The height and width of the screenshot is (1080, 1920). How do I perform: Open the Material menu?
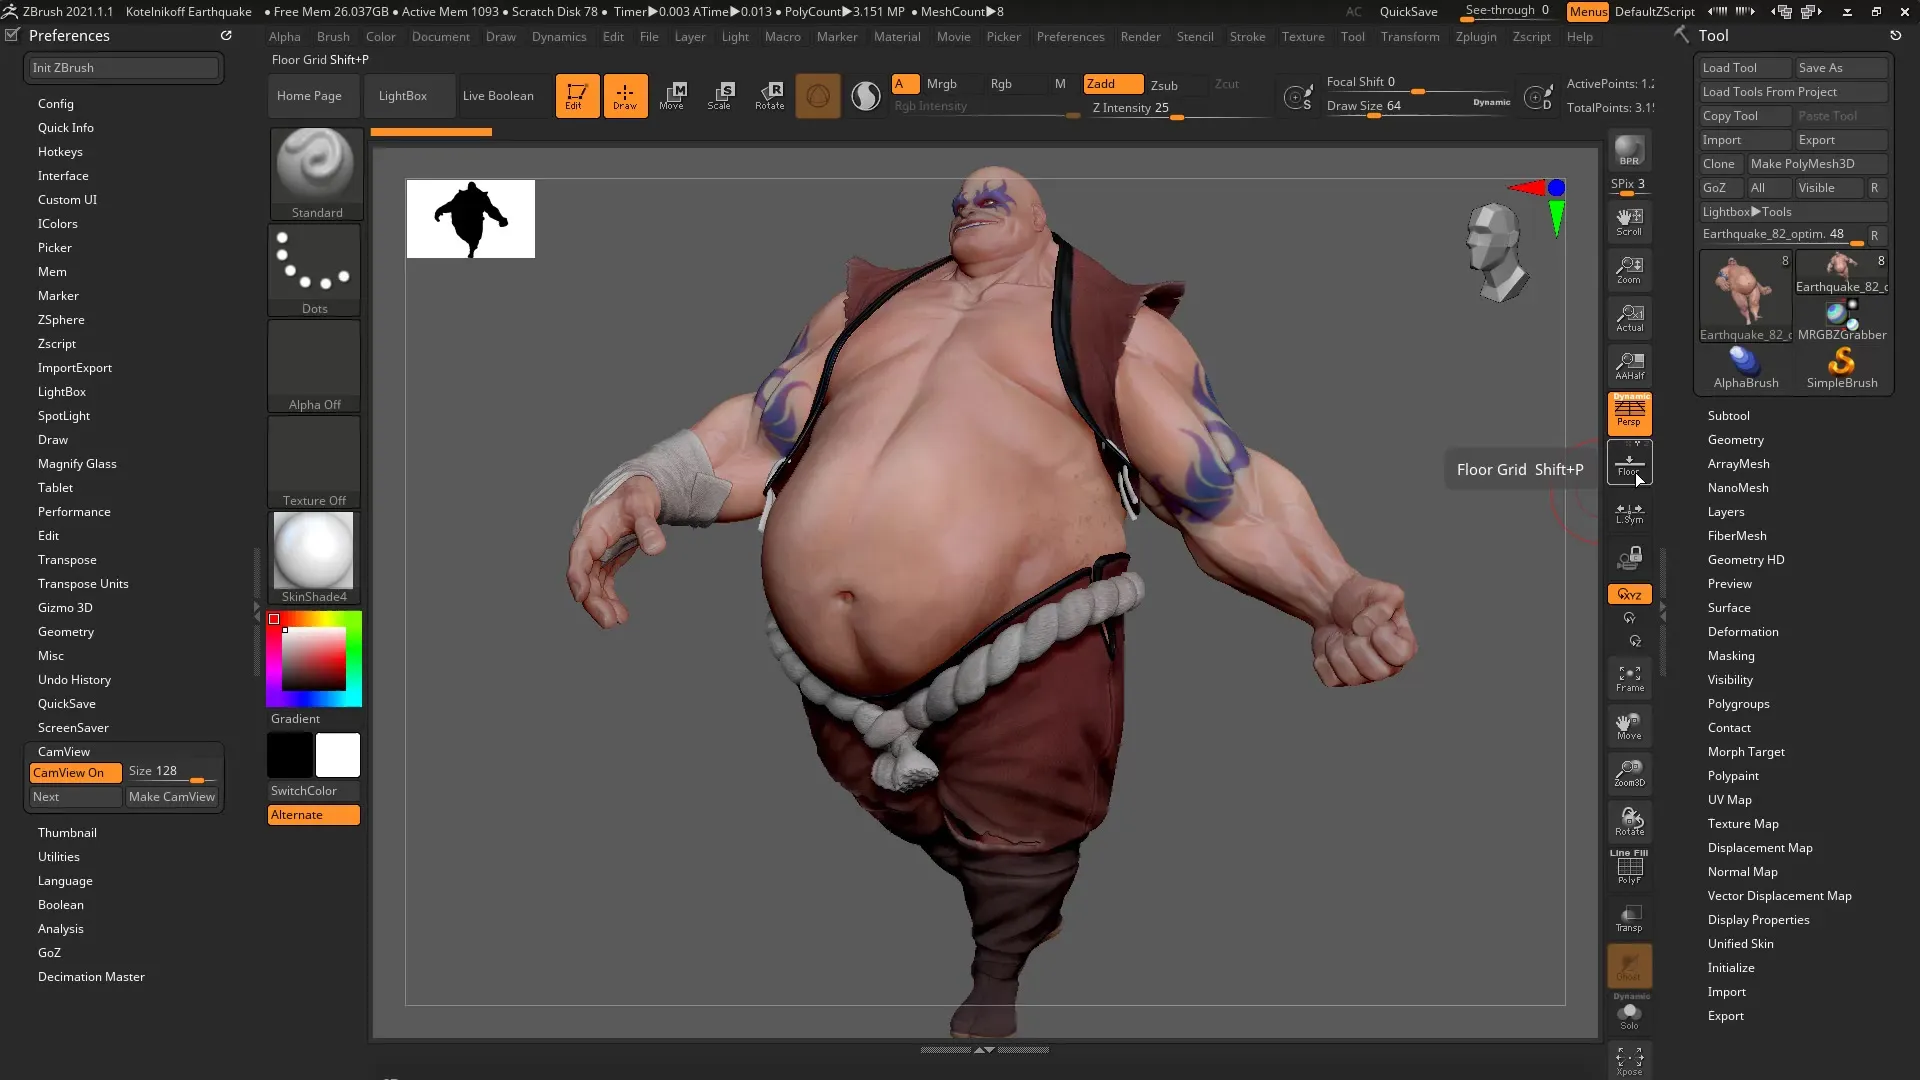coord(897,37)
